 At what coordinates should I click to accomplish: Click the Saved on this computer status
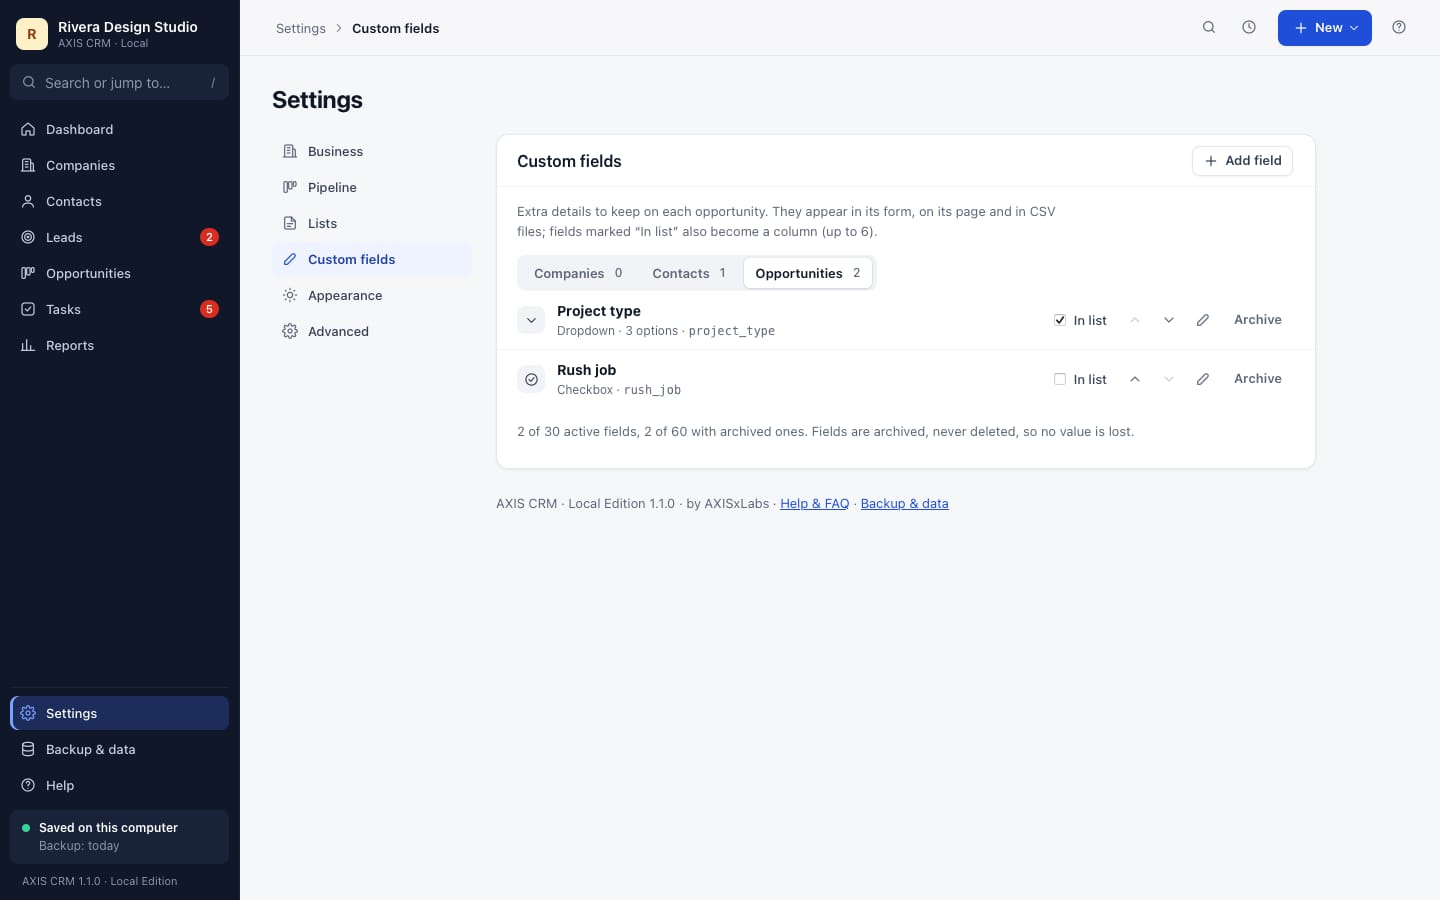[x=119, y=837]
